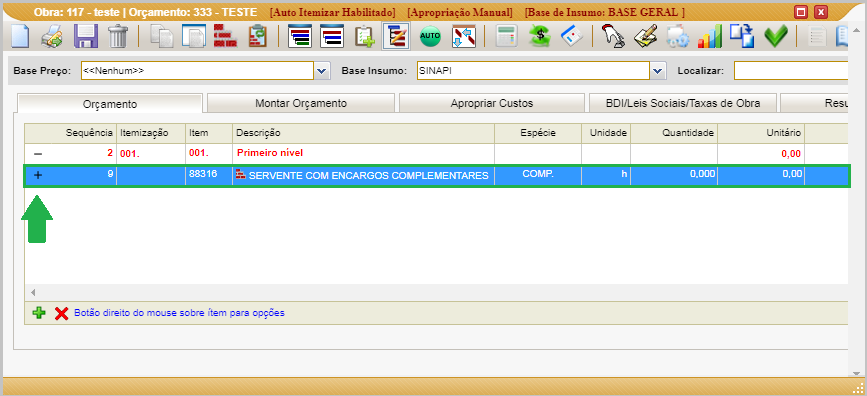The image size is (867, 396).
Task: Click the blue pages transfer icon
Action: tap(742, 37)
